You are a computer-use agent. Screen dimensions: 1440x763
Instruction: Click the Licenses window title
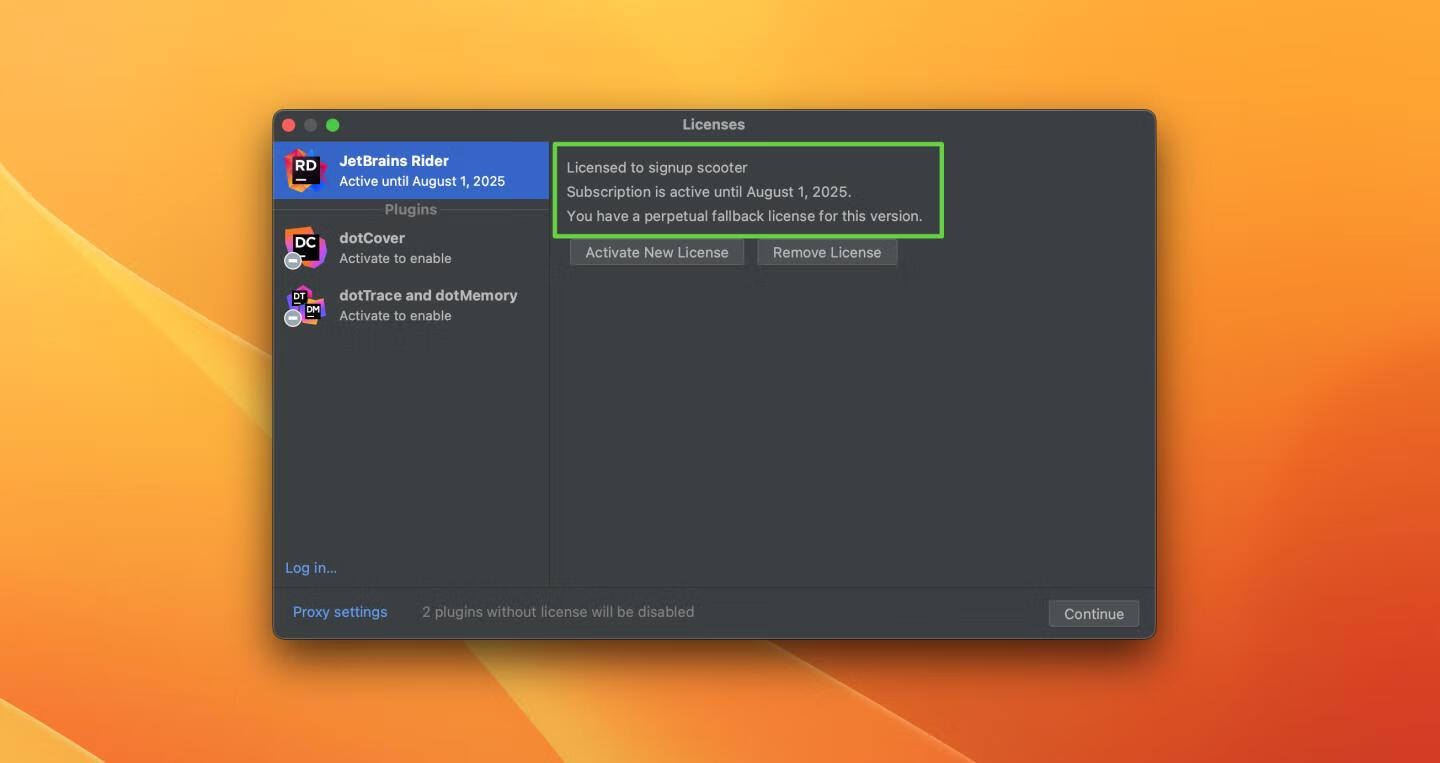tap(714, 125)
